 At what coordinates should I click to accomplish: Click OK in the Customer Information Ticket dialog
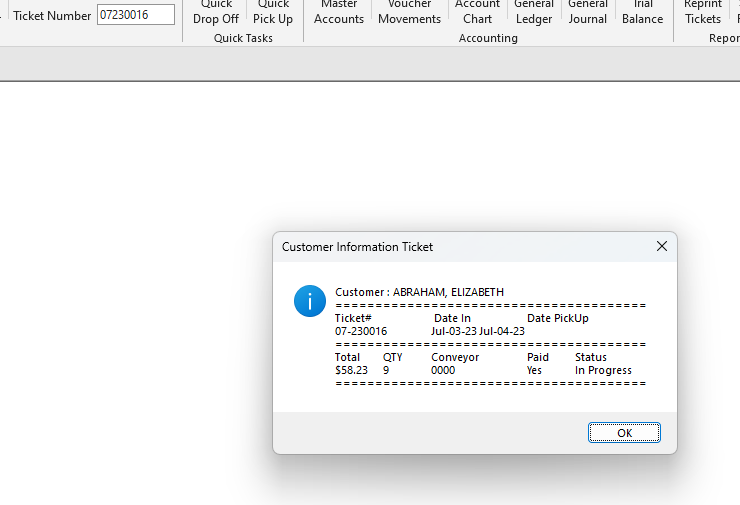pyautogui.click(x=624, y=433)
